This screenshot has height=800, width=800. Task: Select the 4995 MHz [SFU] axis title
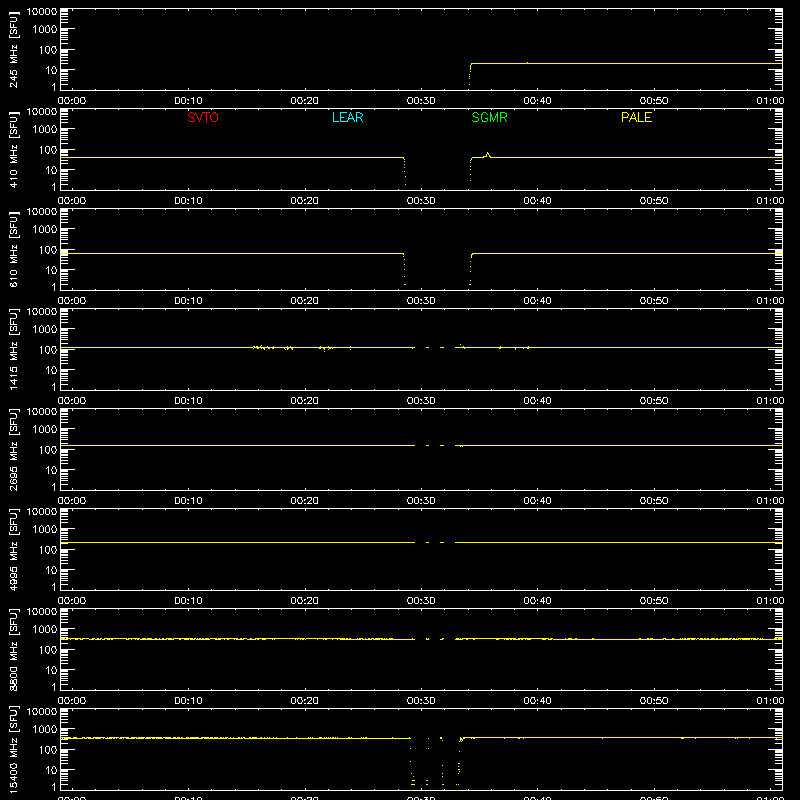coord(13,549)
